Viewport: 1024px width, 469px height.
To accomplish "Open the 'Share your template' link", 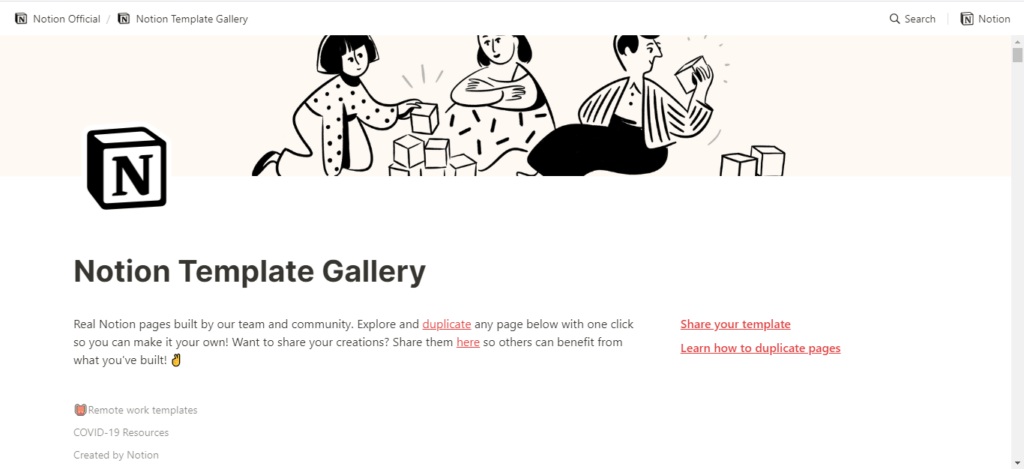I will (x=735, y=324).
